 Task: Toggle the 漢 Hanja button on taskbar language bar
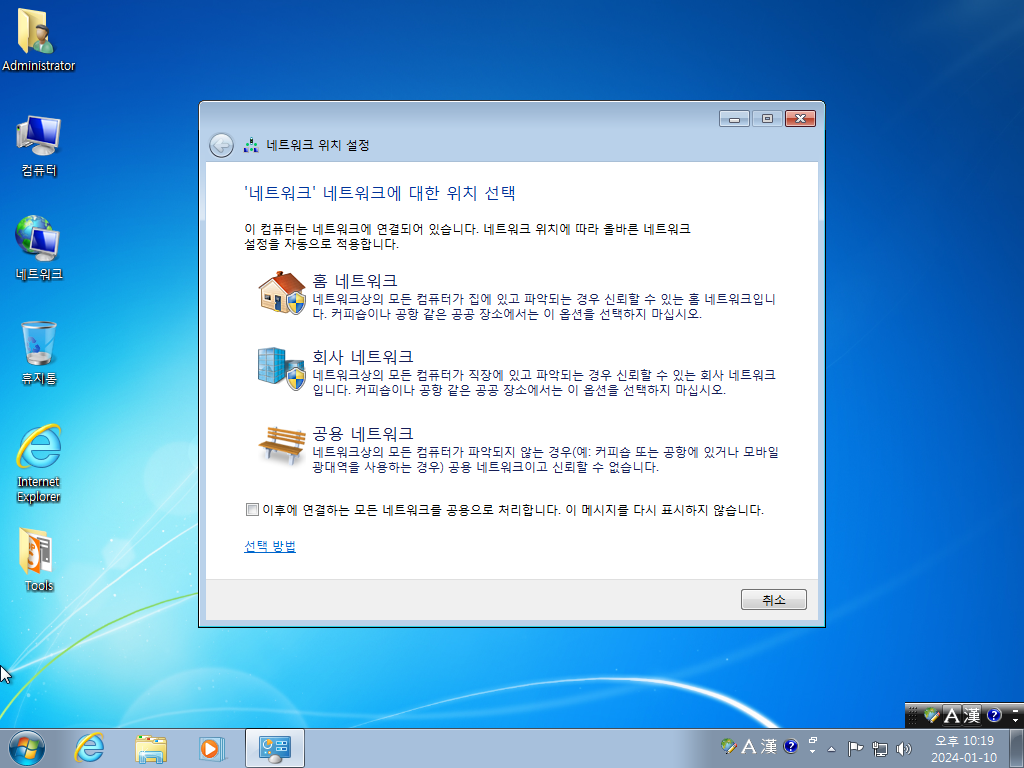pos(769,746)
